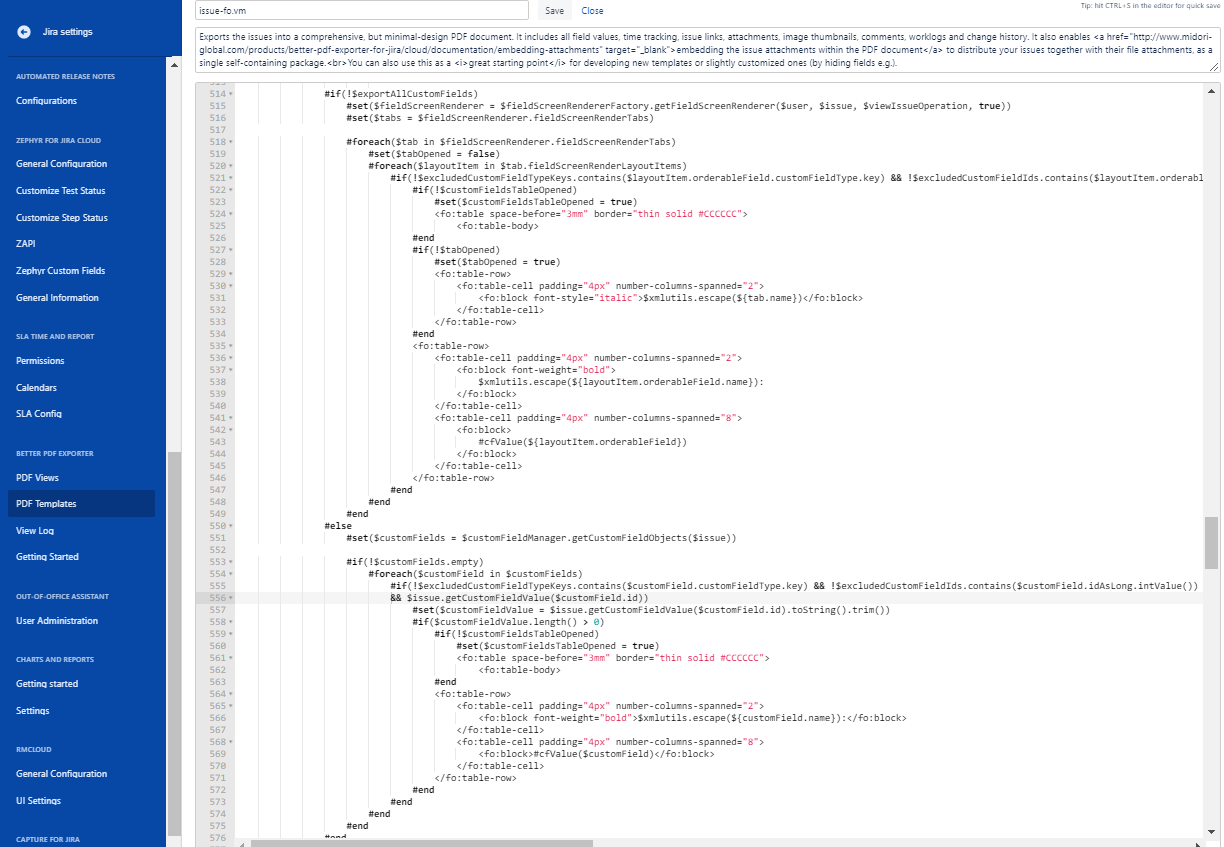Save the issue-fo.vm template

pyautogui.click(x=555, y=11)
